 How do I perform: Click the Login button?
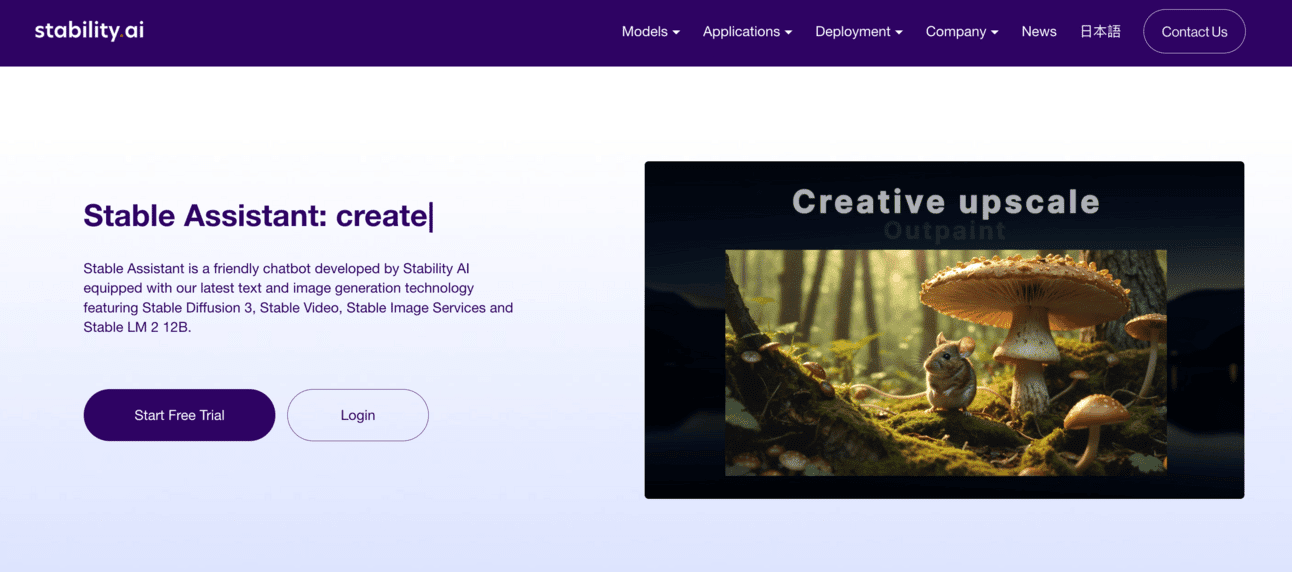point(357,415)
